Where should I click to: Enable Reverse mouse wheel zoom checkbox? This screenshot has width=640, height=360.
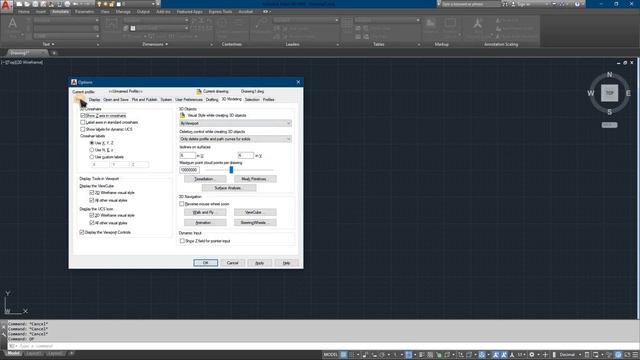tap(182, 204)
